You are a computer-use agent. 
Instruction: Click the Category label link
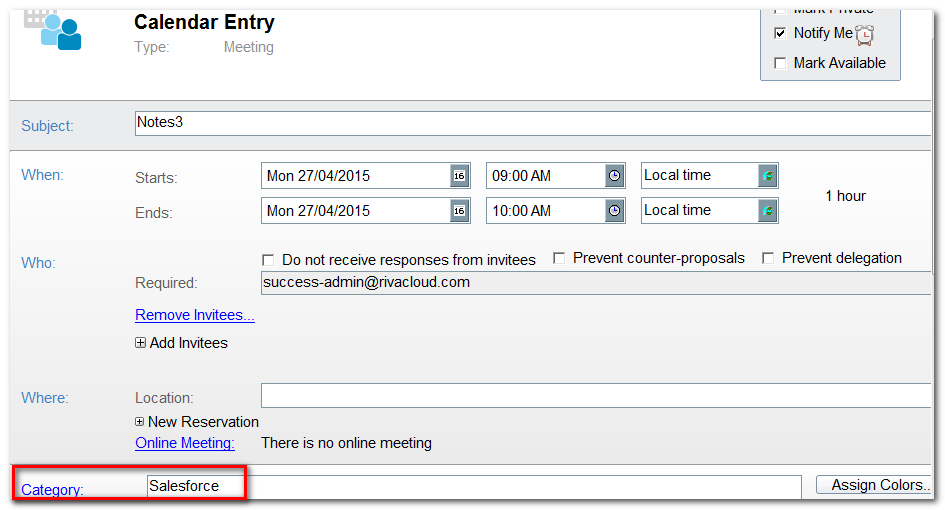pyautogui.click(x=52, y=490)
